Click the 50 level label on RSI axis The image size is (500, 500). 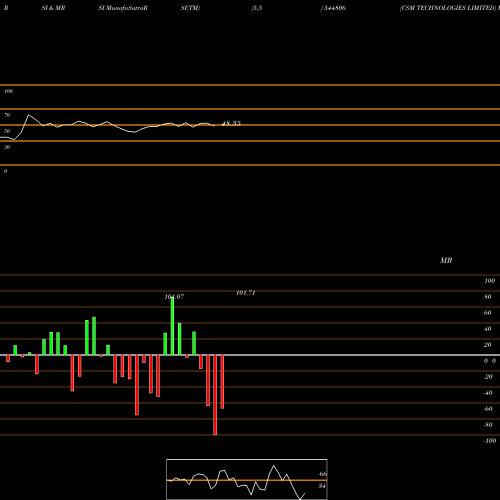[x=7, y=131]
